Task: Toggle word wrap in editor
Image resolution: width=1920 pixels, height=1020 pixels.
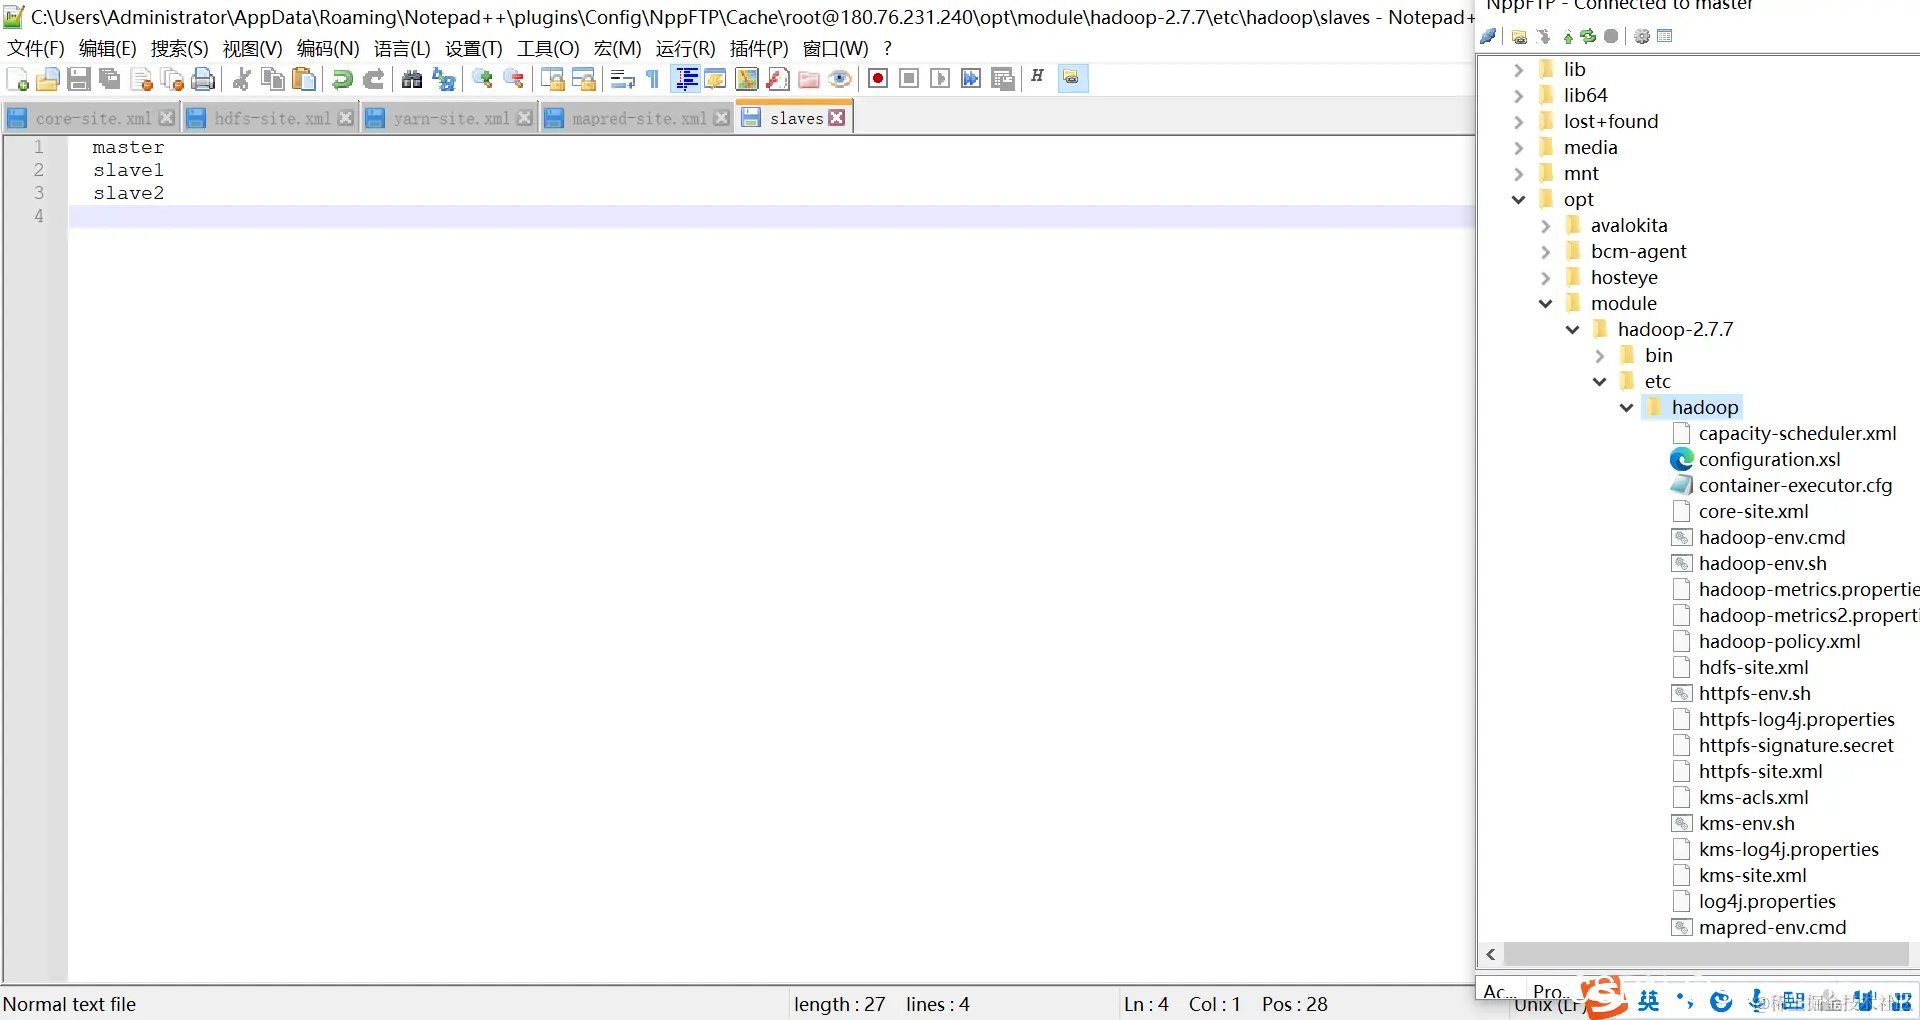Action: (x=622, y=79)
